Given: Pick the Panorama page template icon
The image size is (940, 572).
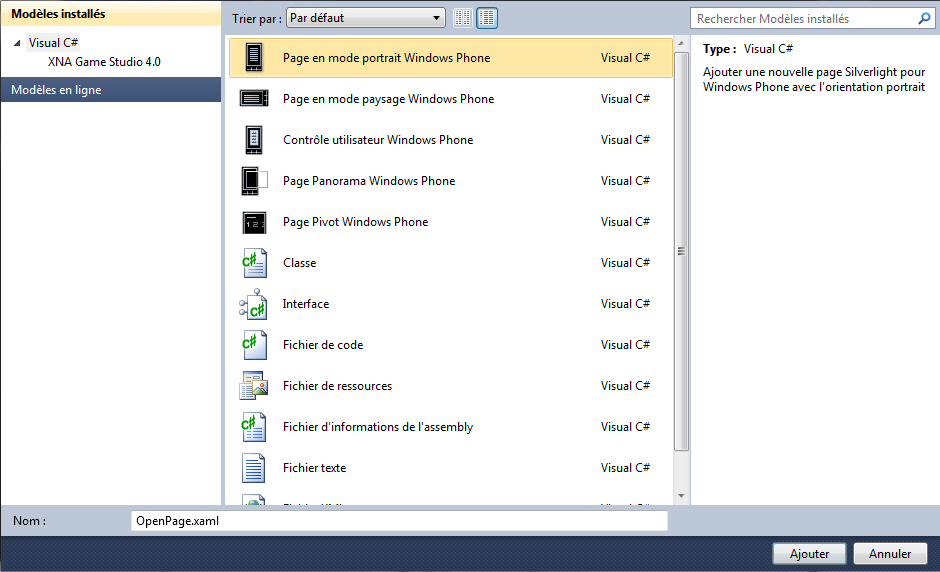Looking at the screenshot, I should [254, 181].
